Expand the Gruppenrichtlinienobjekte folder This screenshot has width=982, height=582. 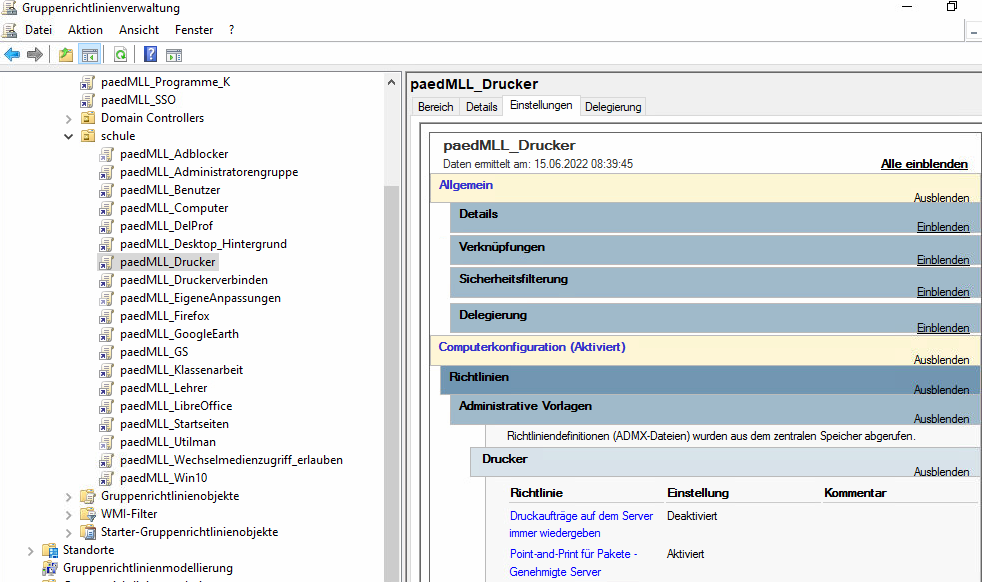pyautogui.click(x=69, y=496)
